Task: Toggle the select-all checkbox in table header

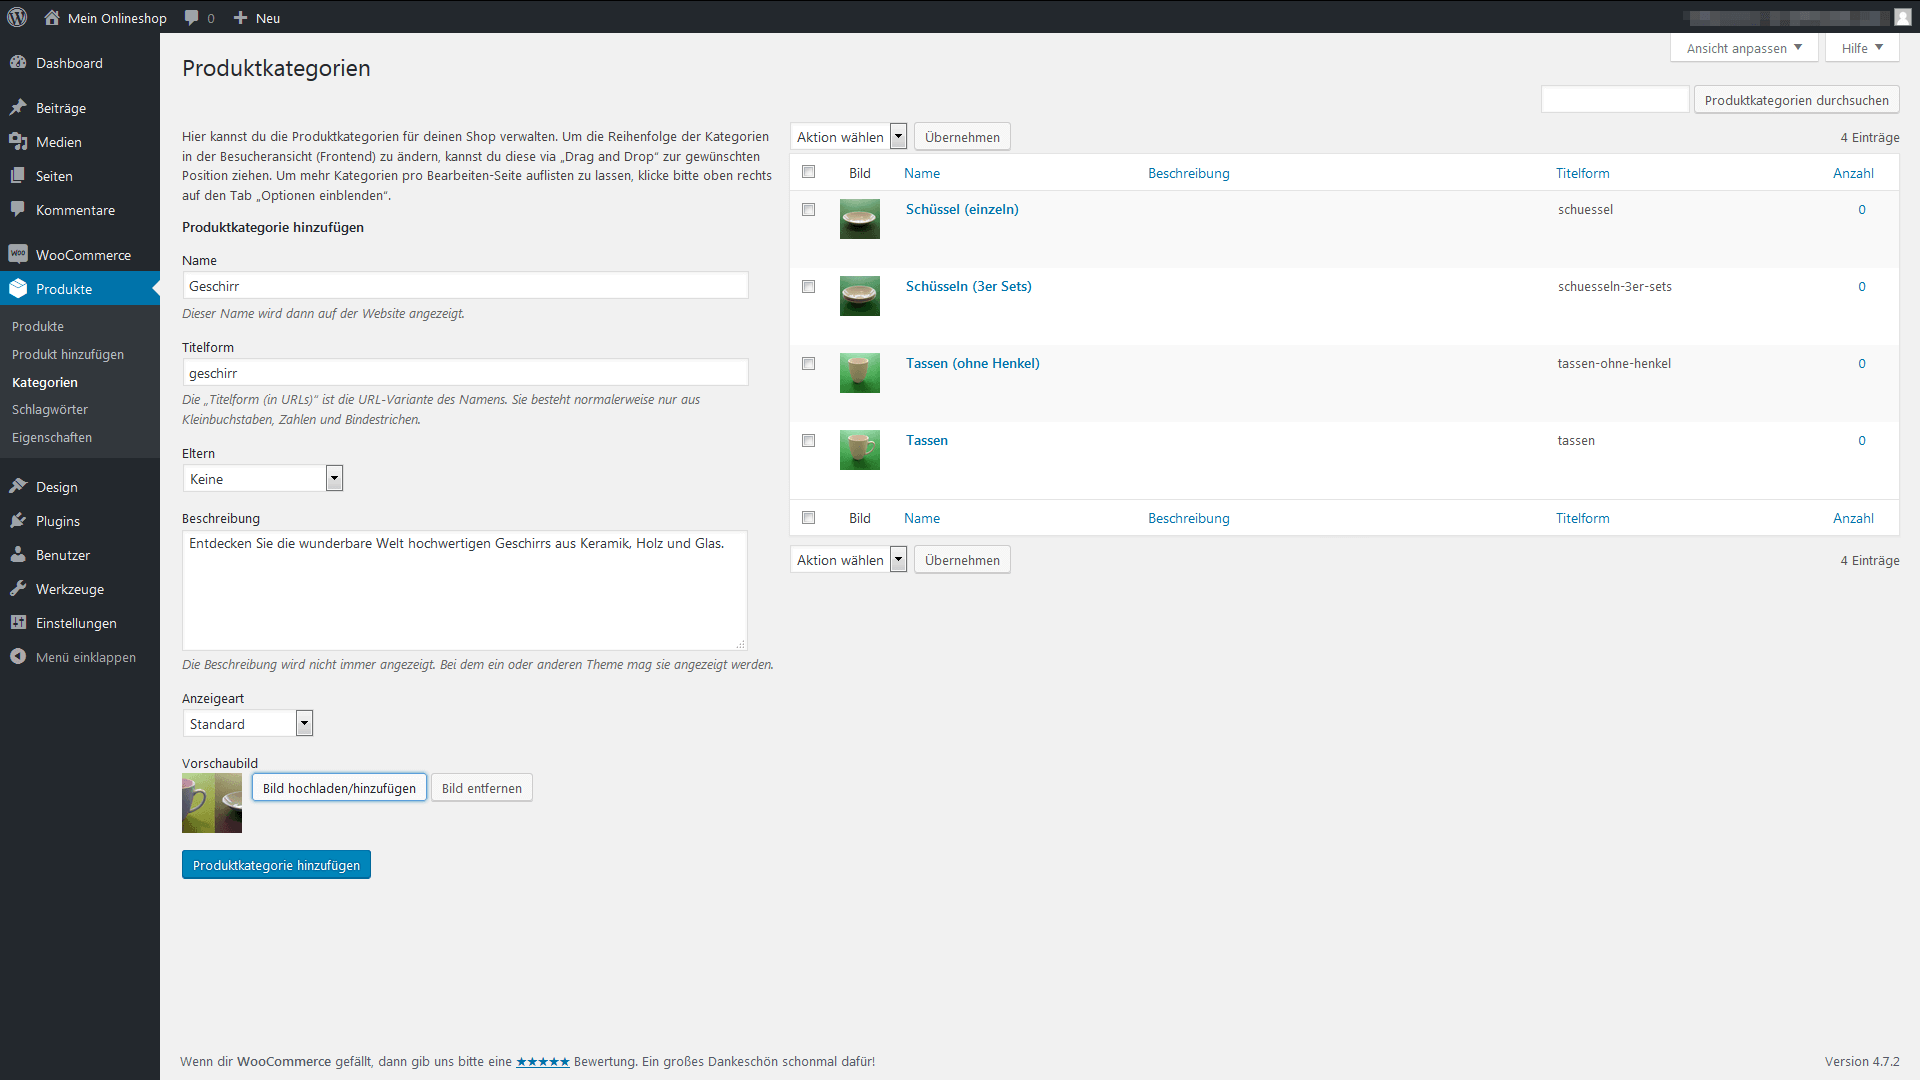Action: click(808, 172)
